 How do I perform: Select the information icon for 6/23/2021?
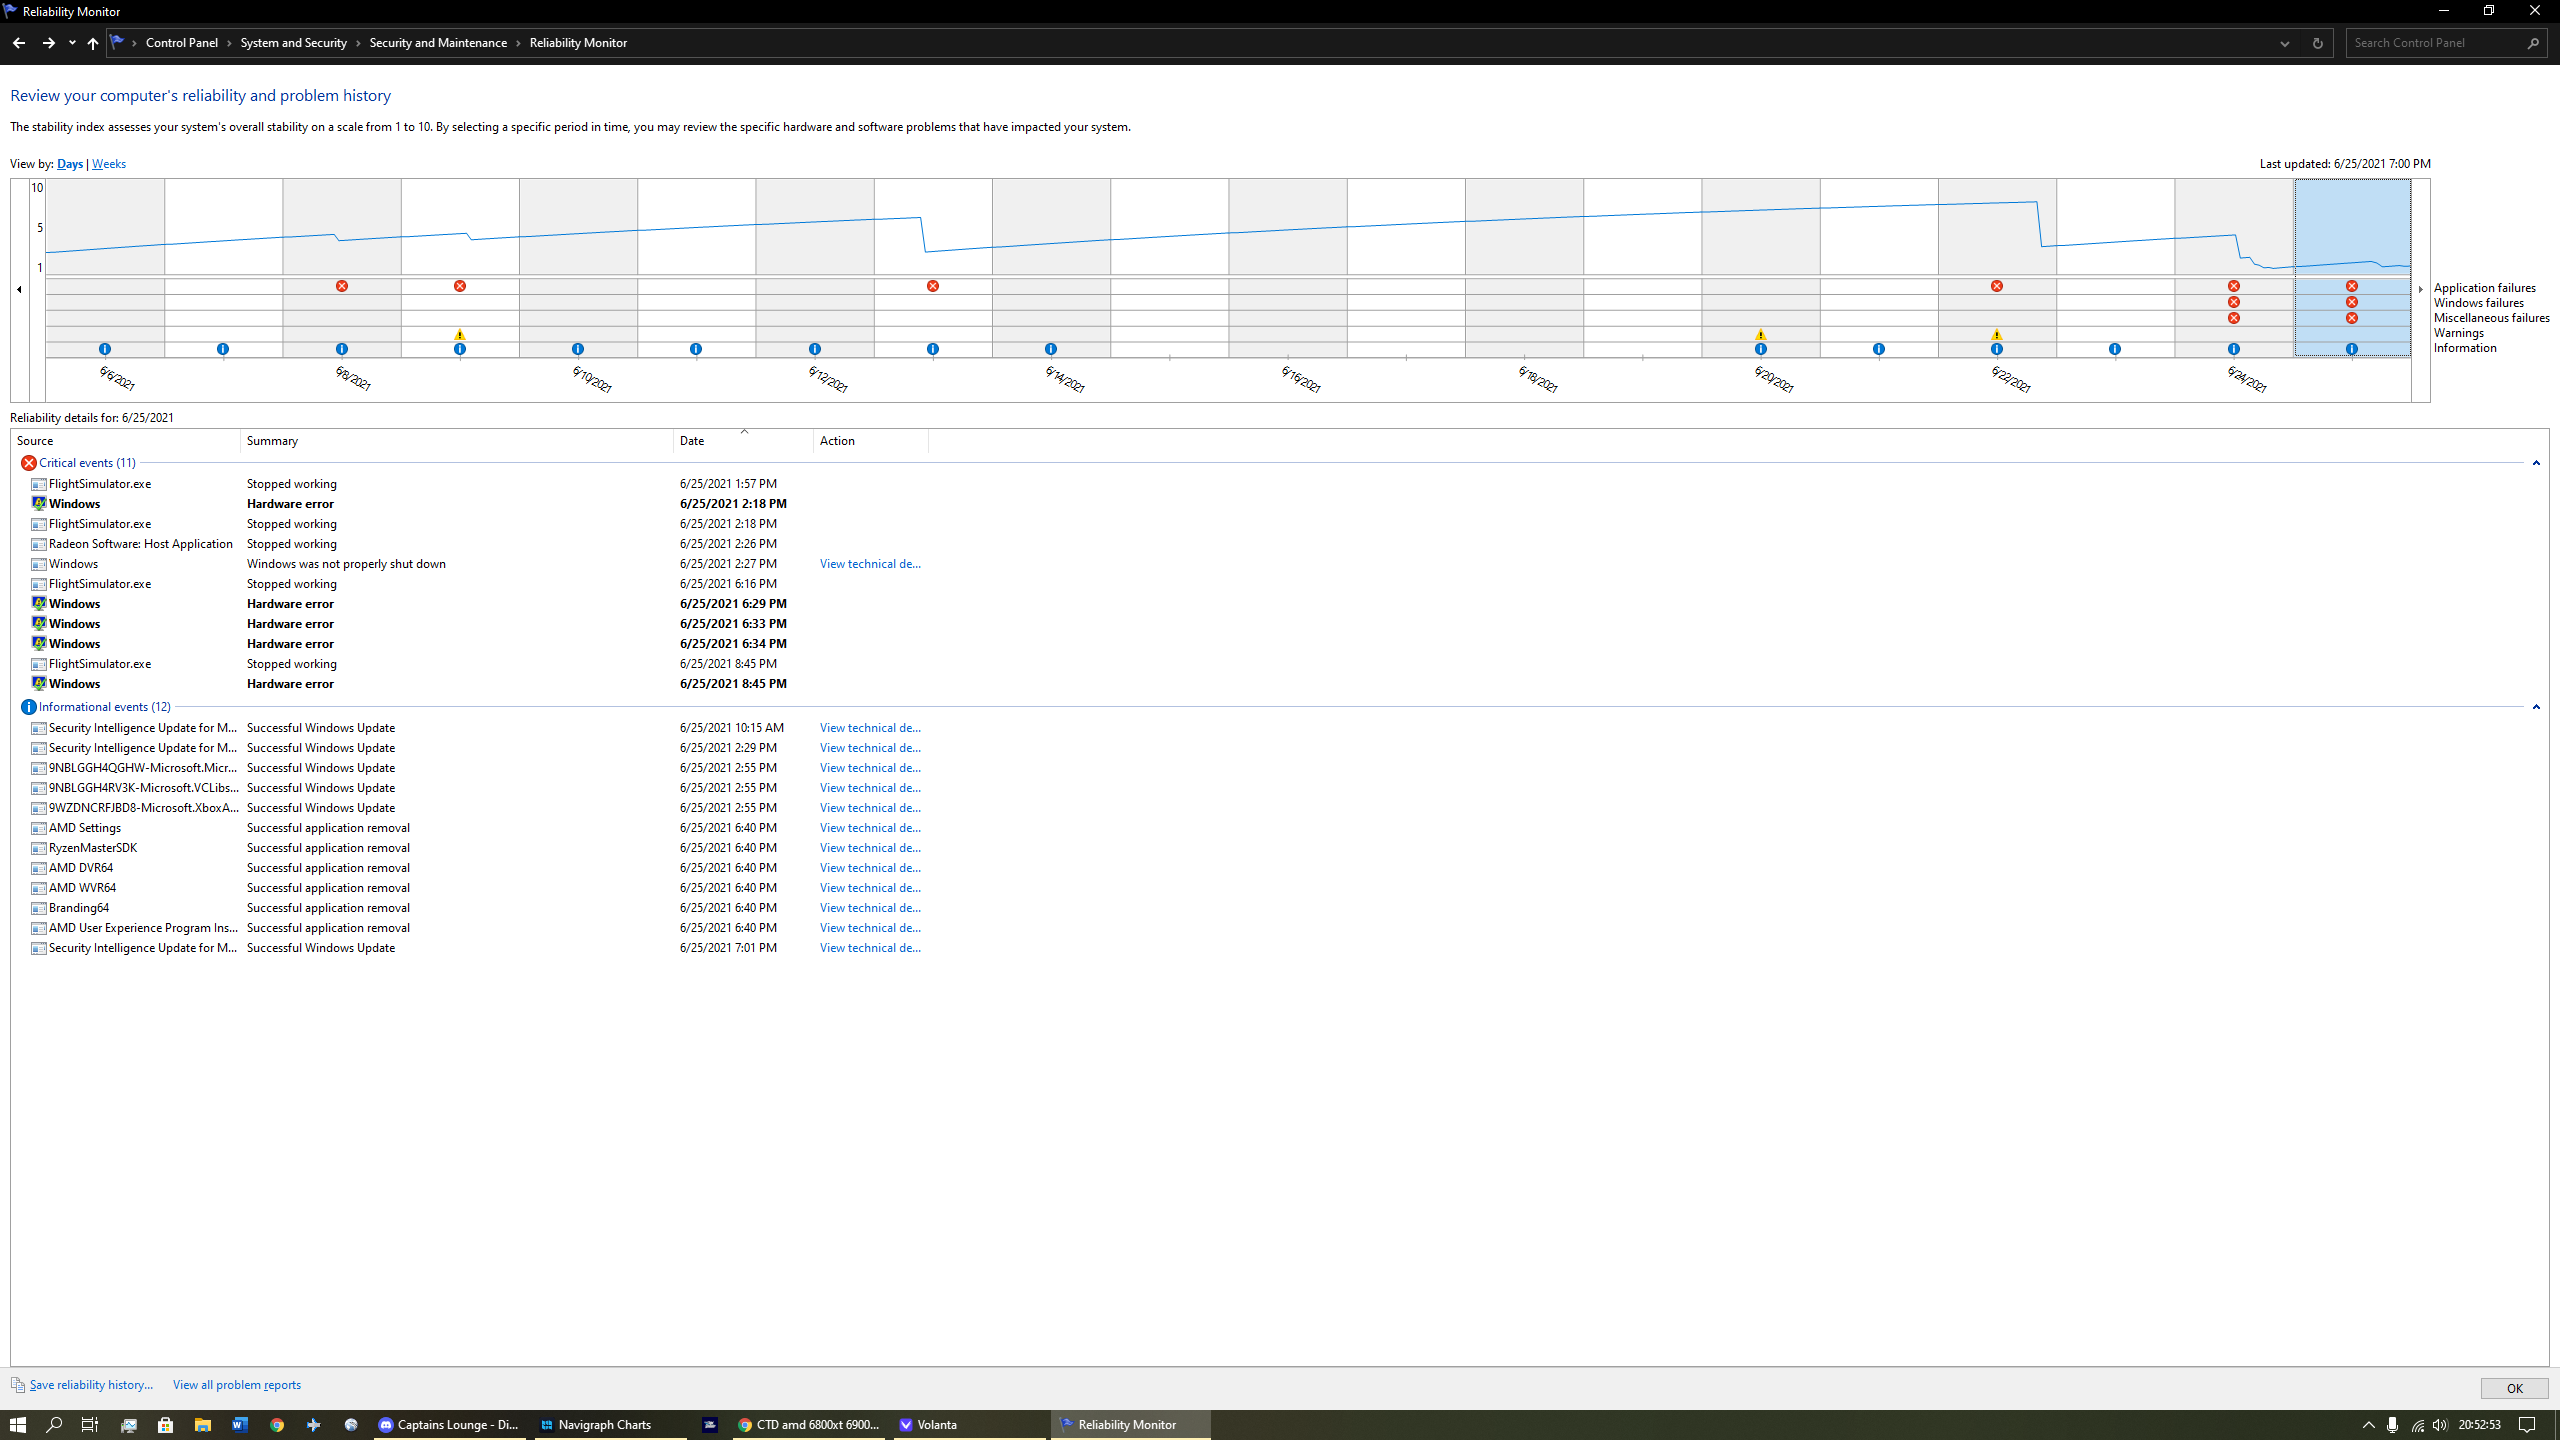[x=2115, y=349]
